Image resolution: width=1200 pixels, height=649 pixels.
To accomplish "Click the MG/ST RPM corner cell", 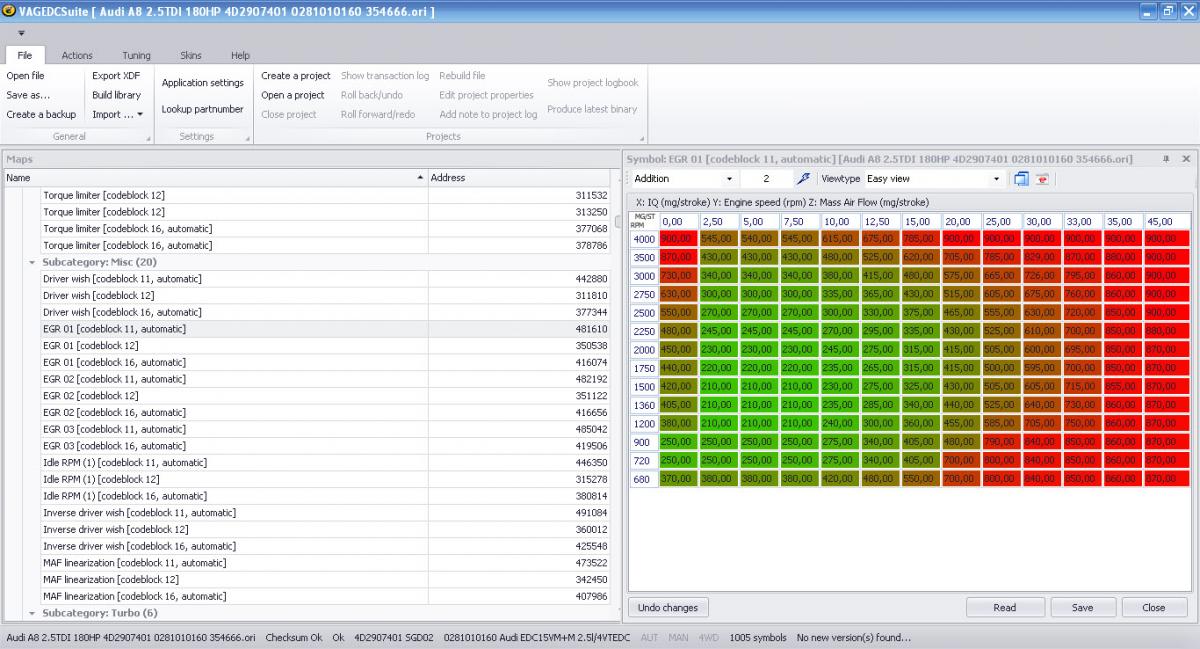I will coord(644,221).
